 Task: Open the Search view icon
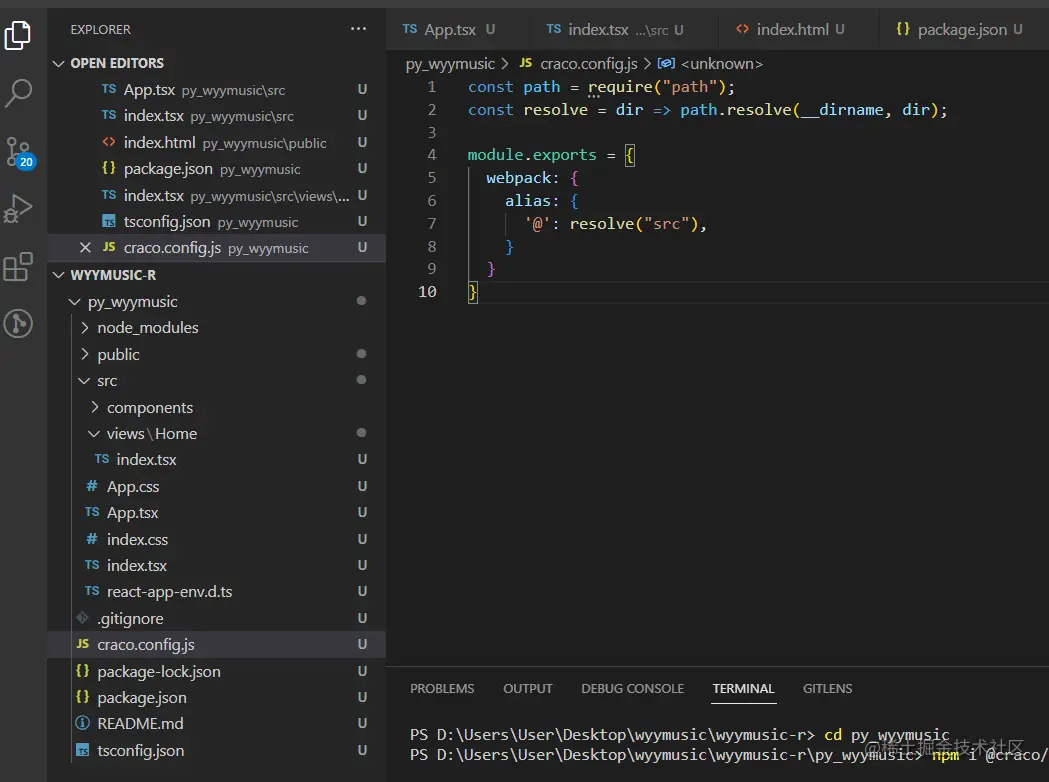tap(18, 93)
